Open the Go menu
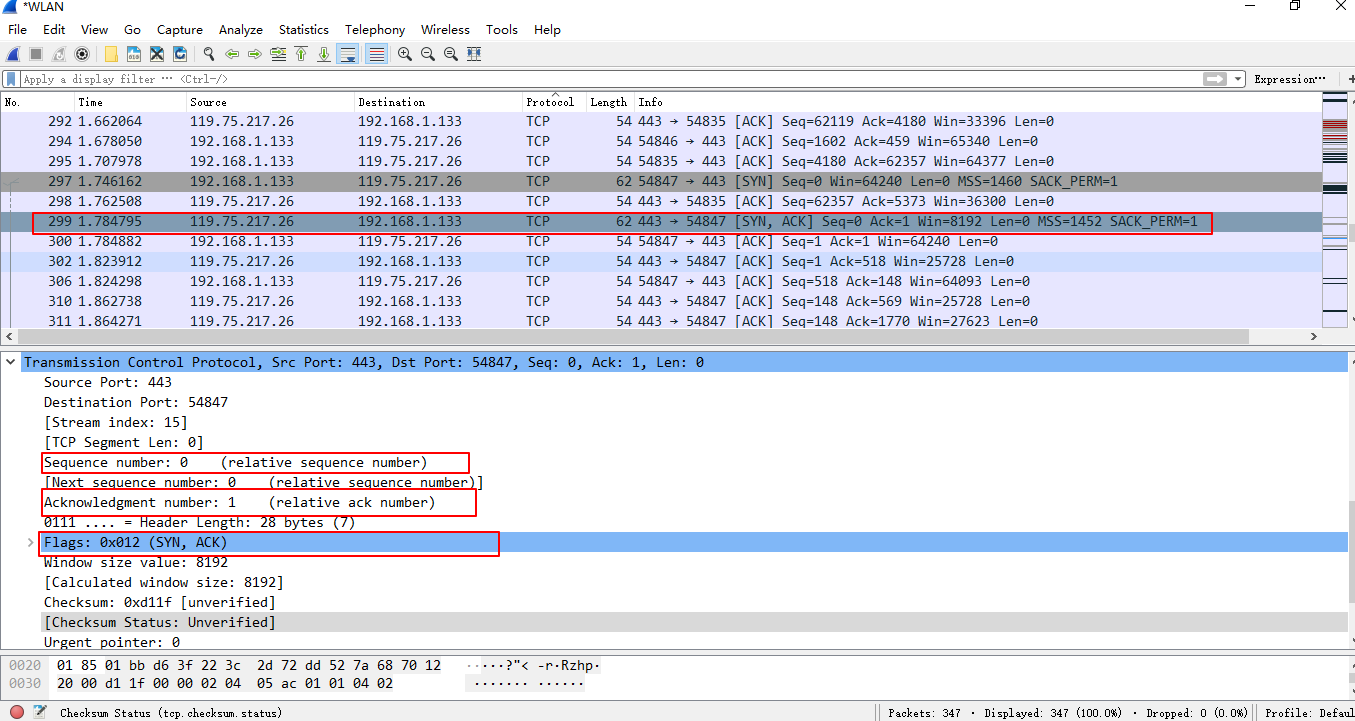The image size is (1355, 721). pyautogui.click(x=133, y=30)
